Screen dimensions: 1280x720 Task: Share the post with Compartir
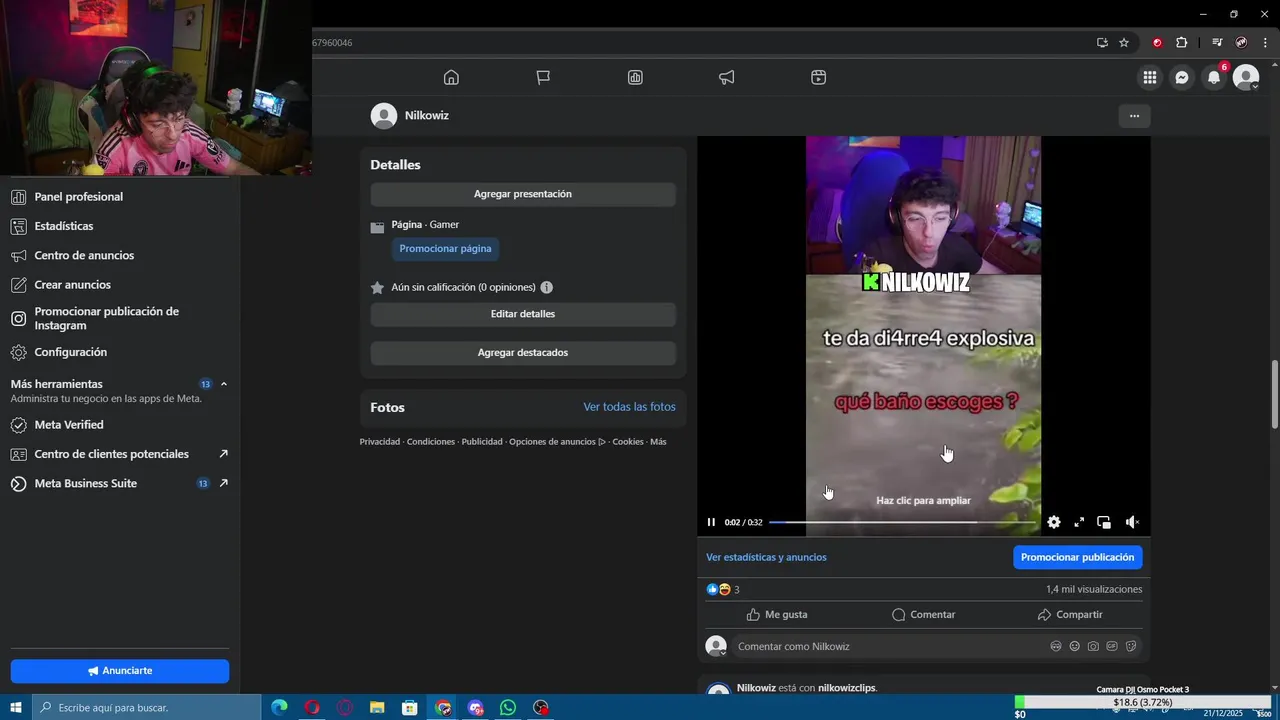pos(1070,614)
